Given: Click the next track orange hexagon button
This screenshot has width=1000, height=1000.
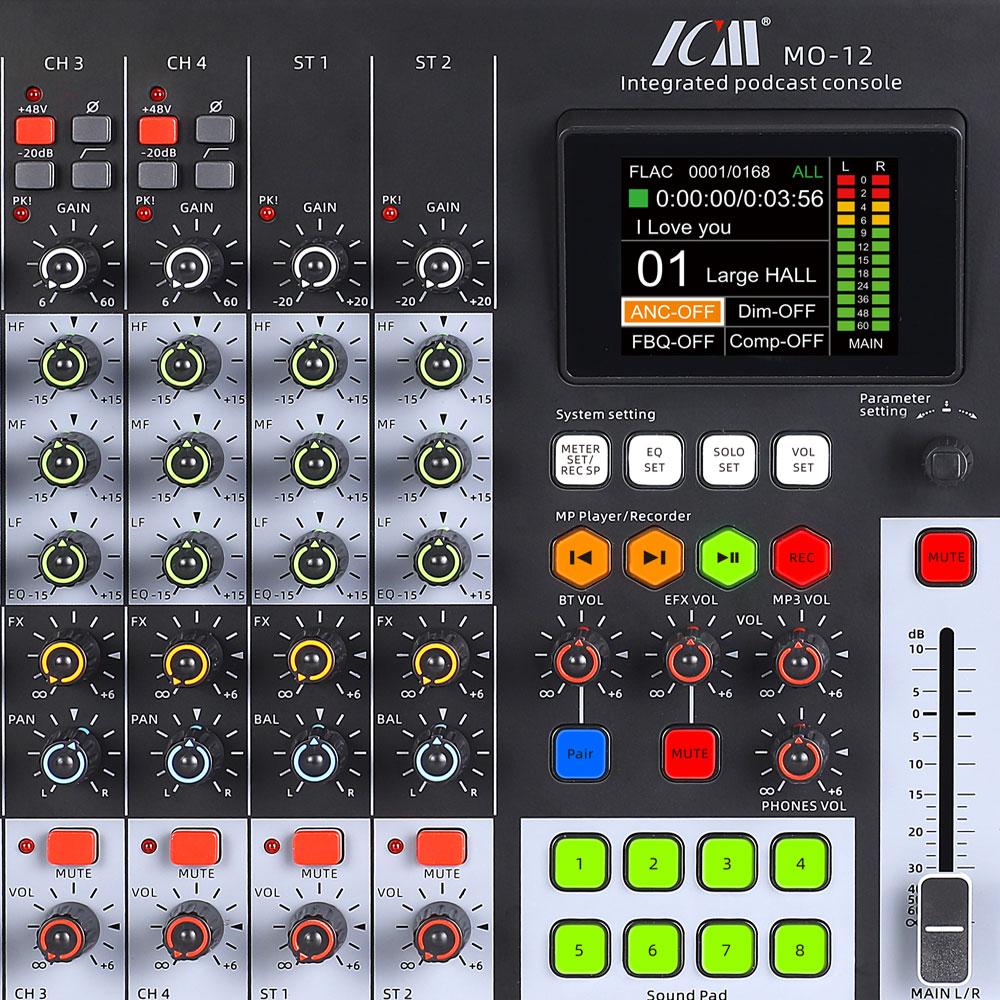Looking at the screenshot, I should tap(654, 557).
